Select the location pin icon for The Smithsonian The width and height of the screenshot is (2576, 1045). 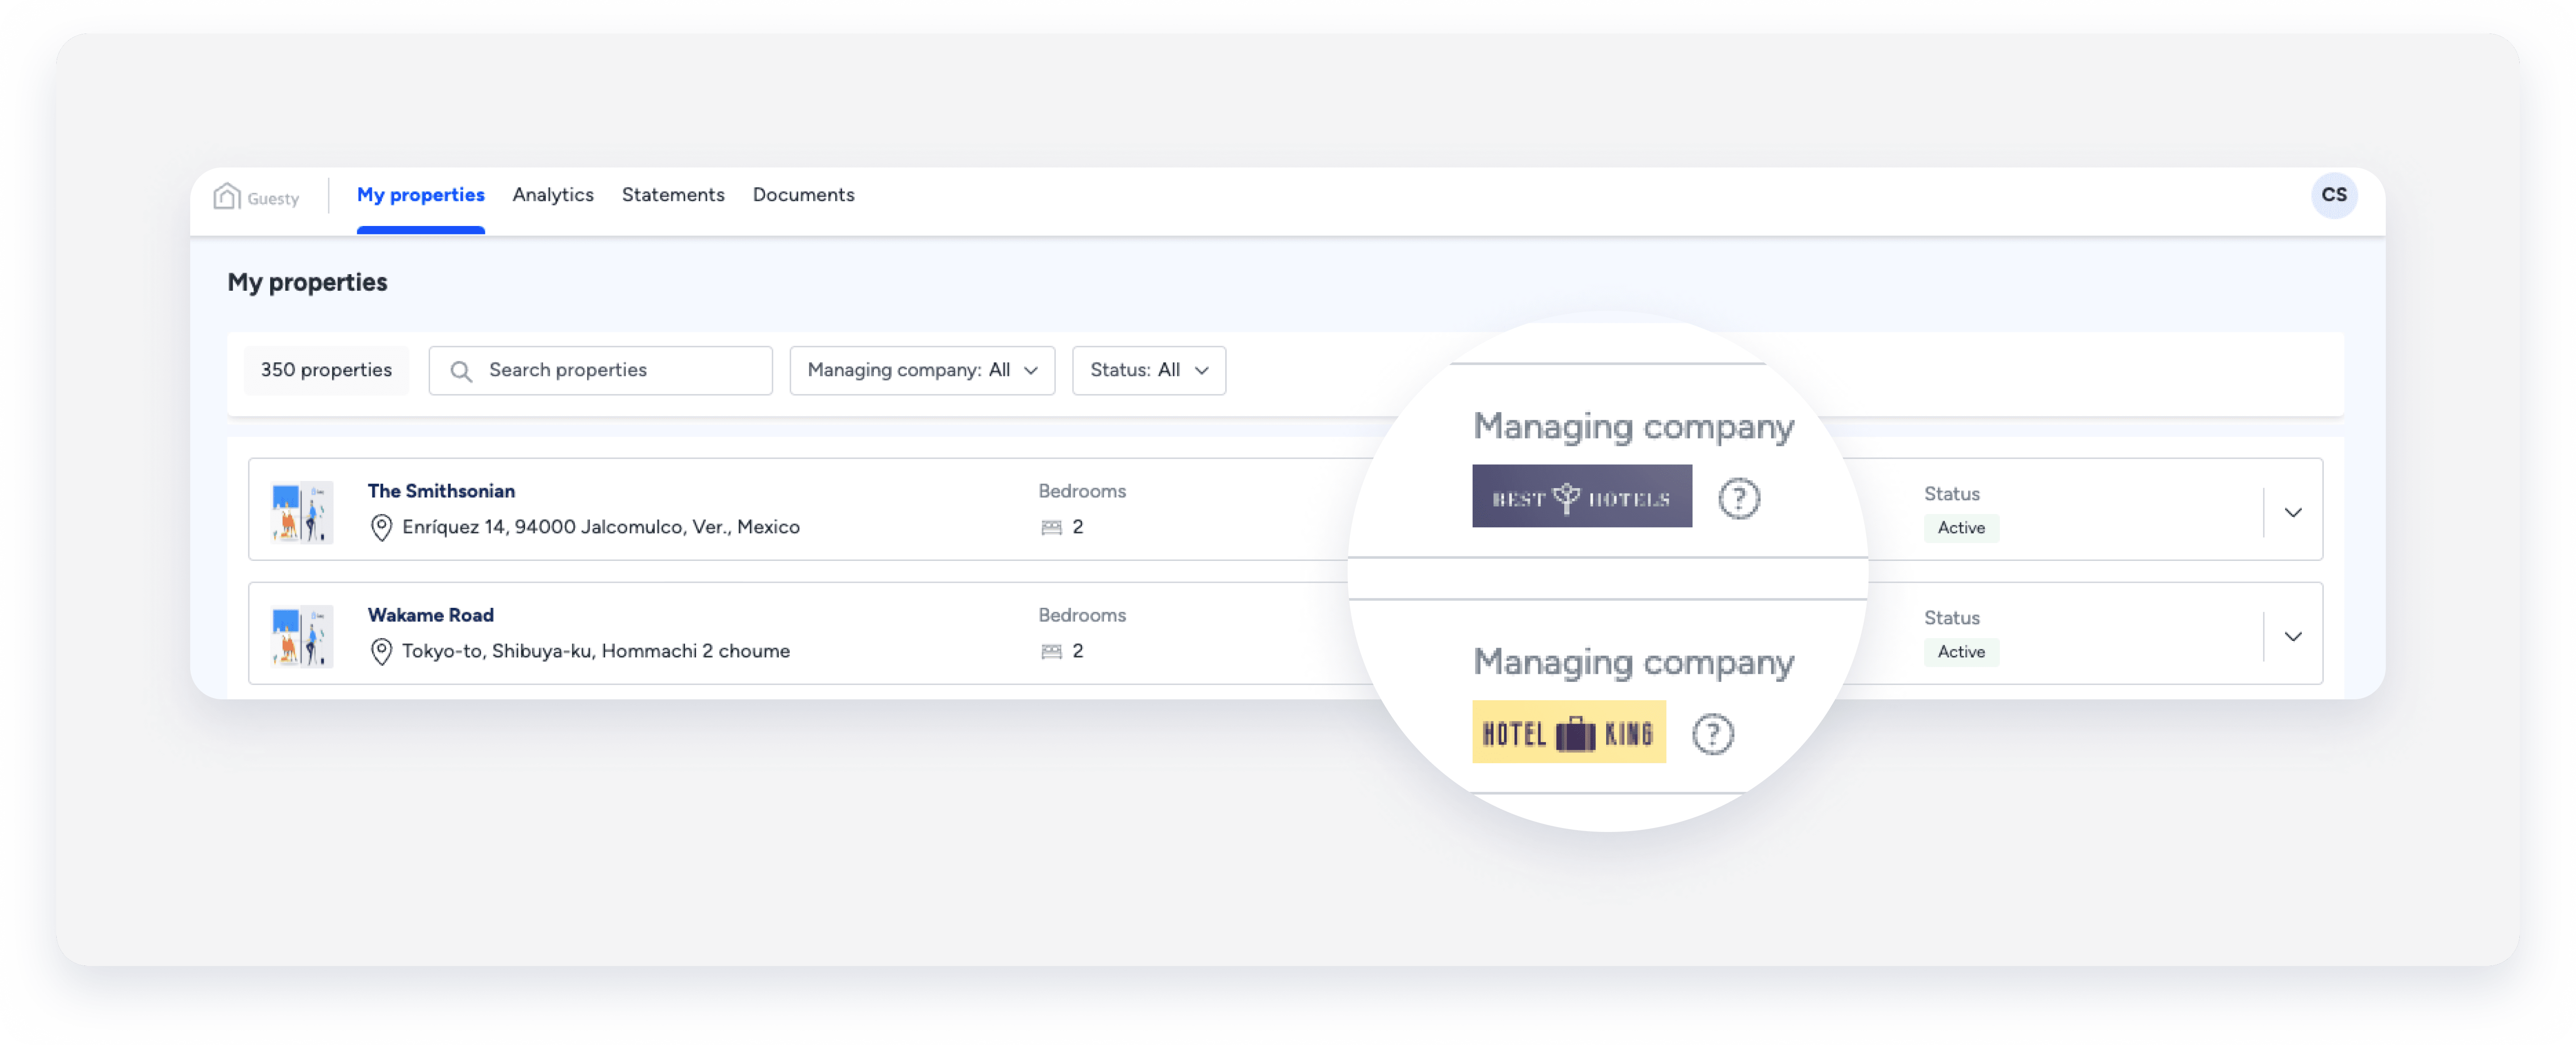click(381, 527)
